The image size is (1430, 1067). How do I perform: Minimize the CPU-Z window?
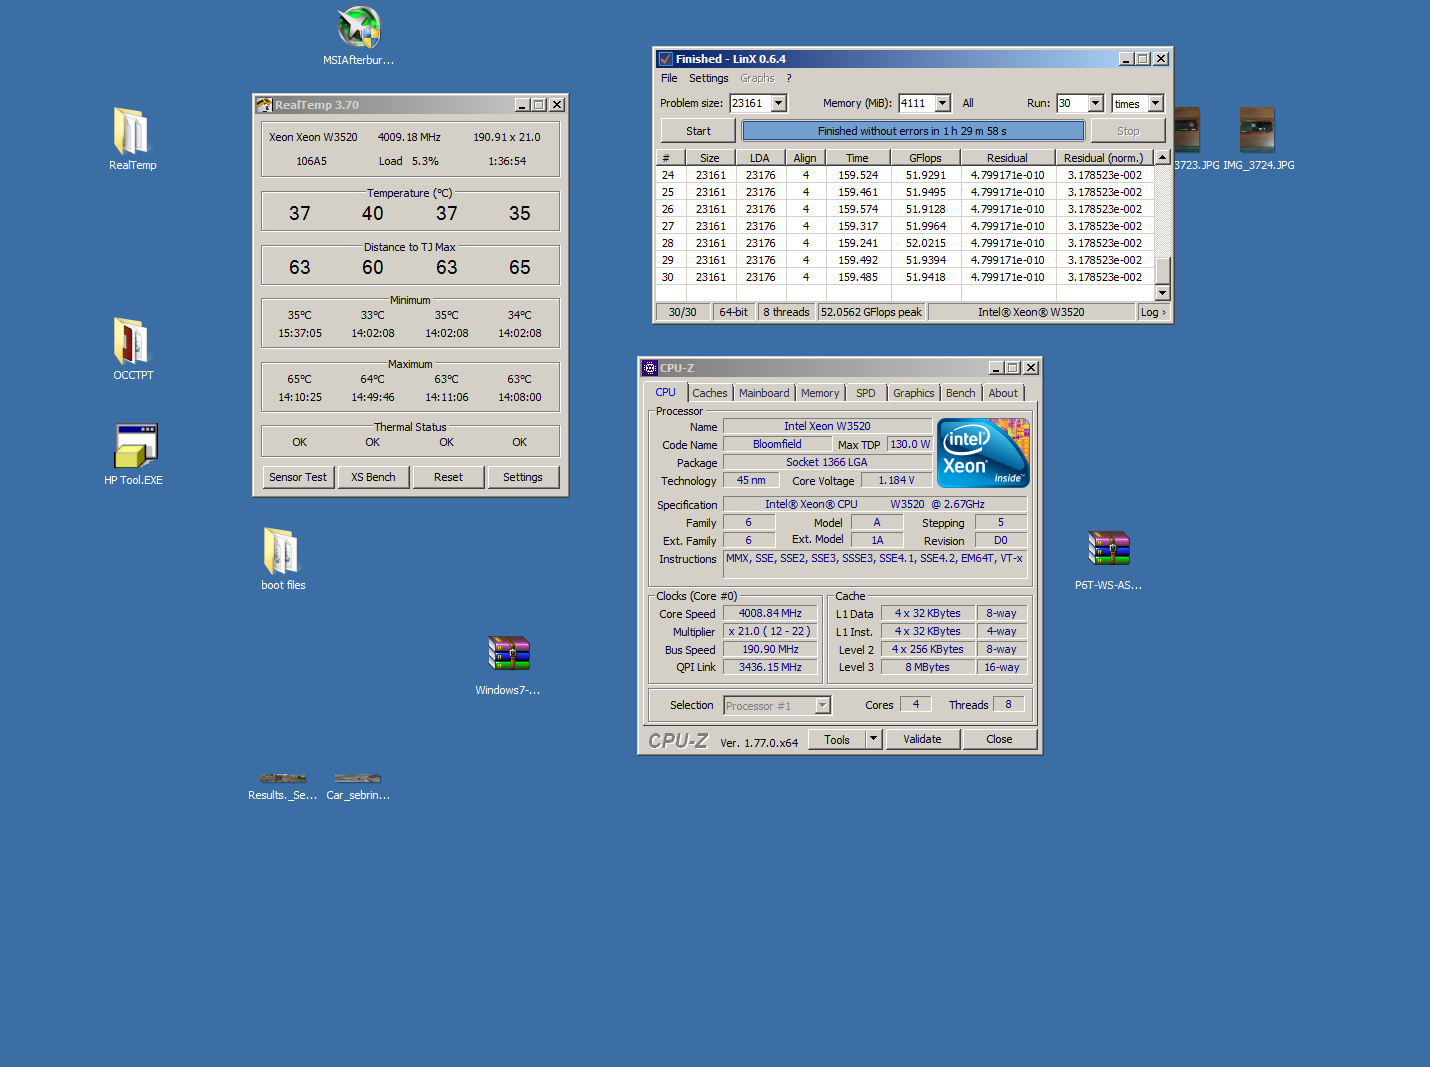coord(996,368)
